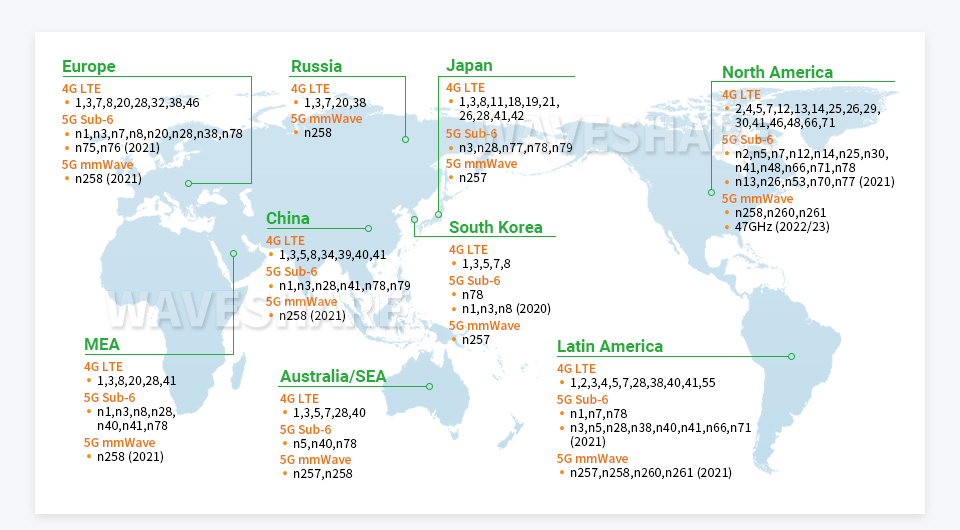The height and width of the screenshot is (530, 960).
Task: Click the Japan region heading
Action: tap(469, 65)
